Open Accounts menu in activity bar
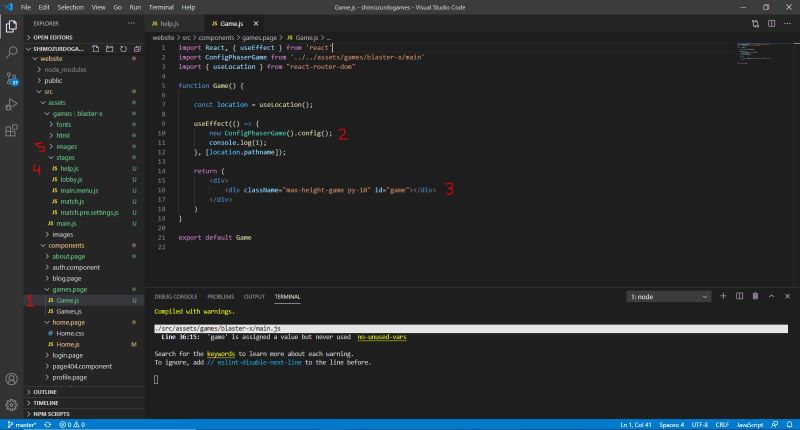 click(x=11, y=379)
